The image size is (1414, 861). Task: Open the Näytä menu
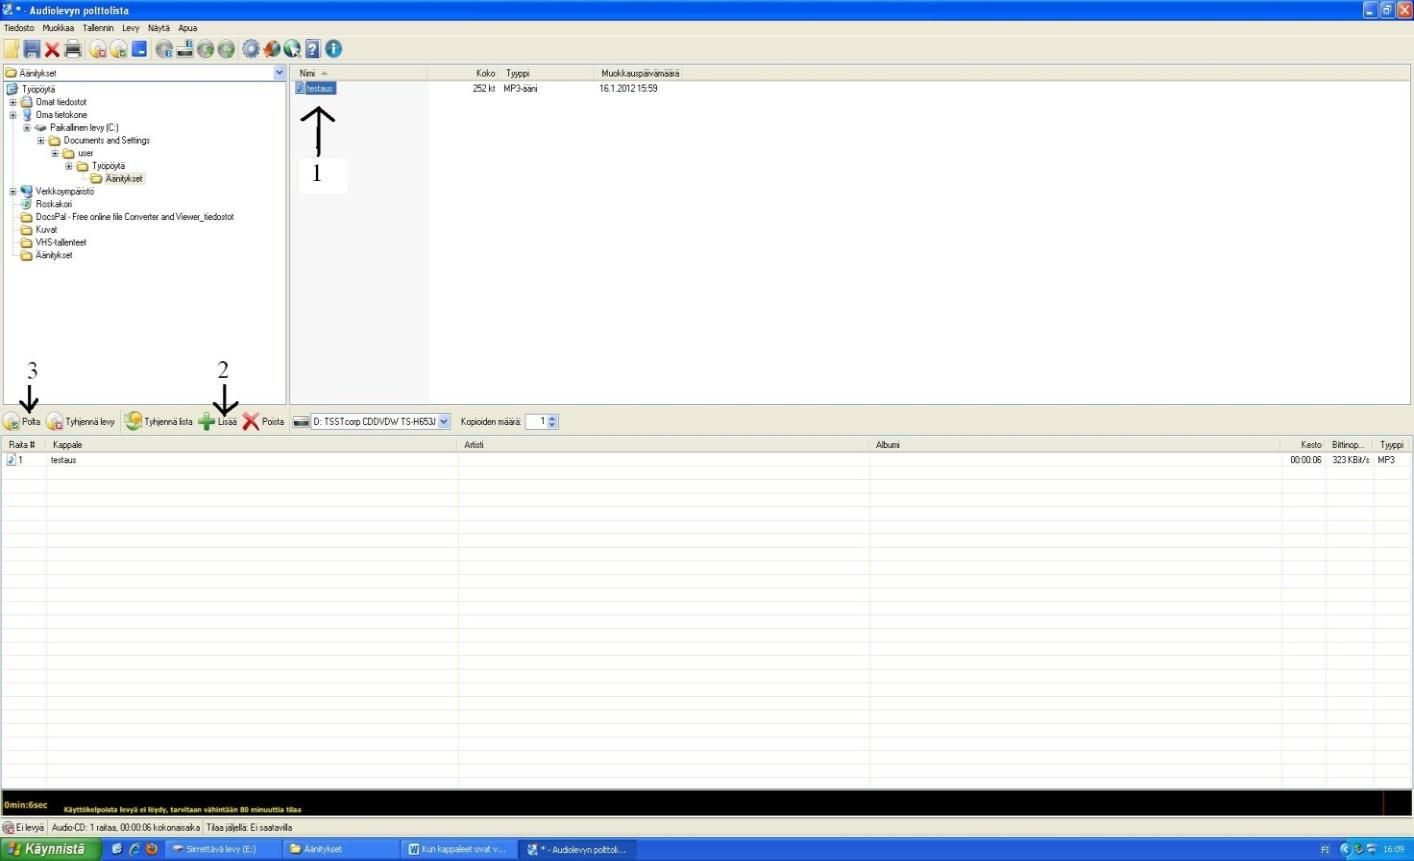pyautogui.click(x=159, y=28)
